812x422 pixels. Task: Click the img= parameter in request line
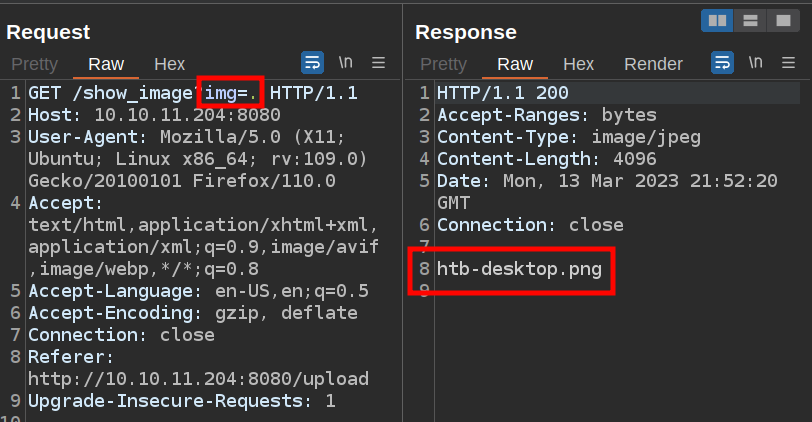coord(231,93)
